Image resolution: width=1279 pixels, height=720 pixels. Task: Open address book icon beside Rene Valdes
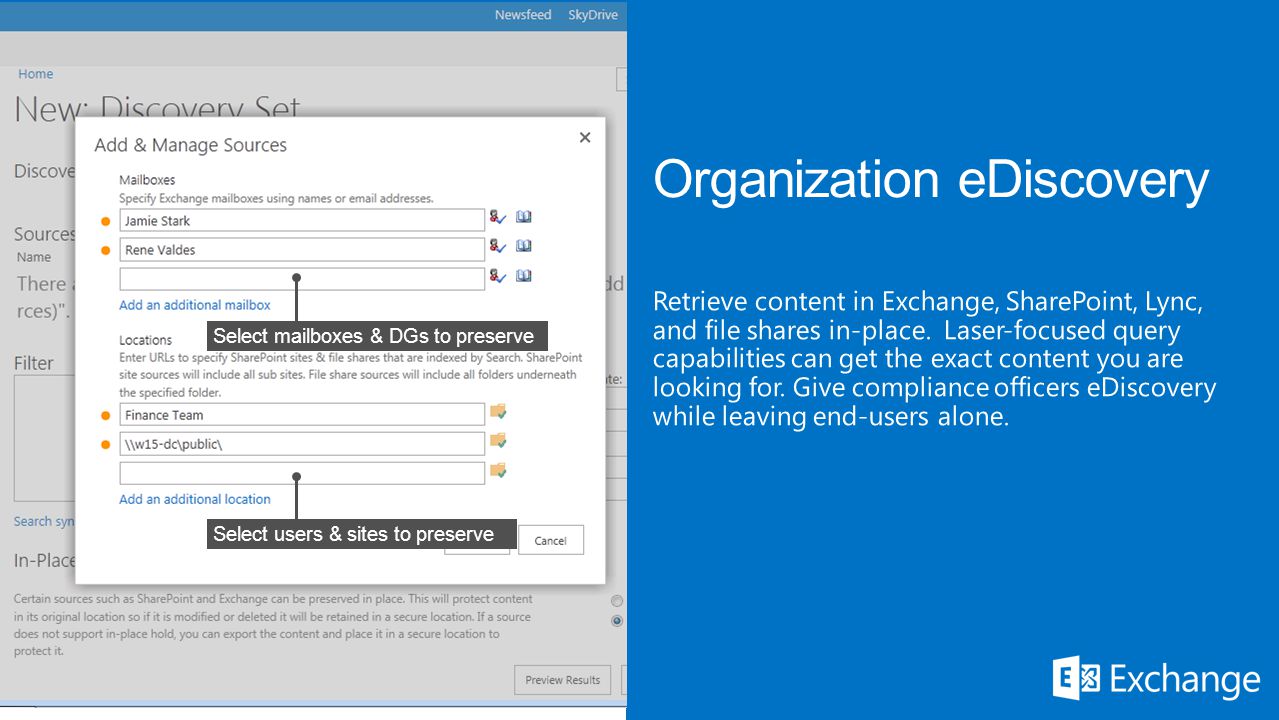coord(524,246)
